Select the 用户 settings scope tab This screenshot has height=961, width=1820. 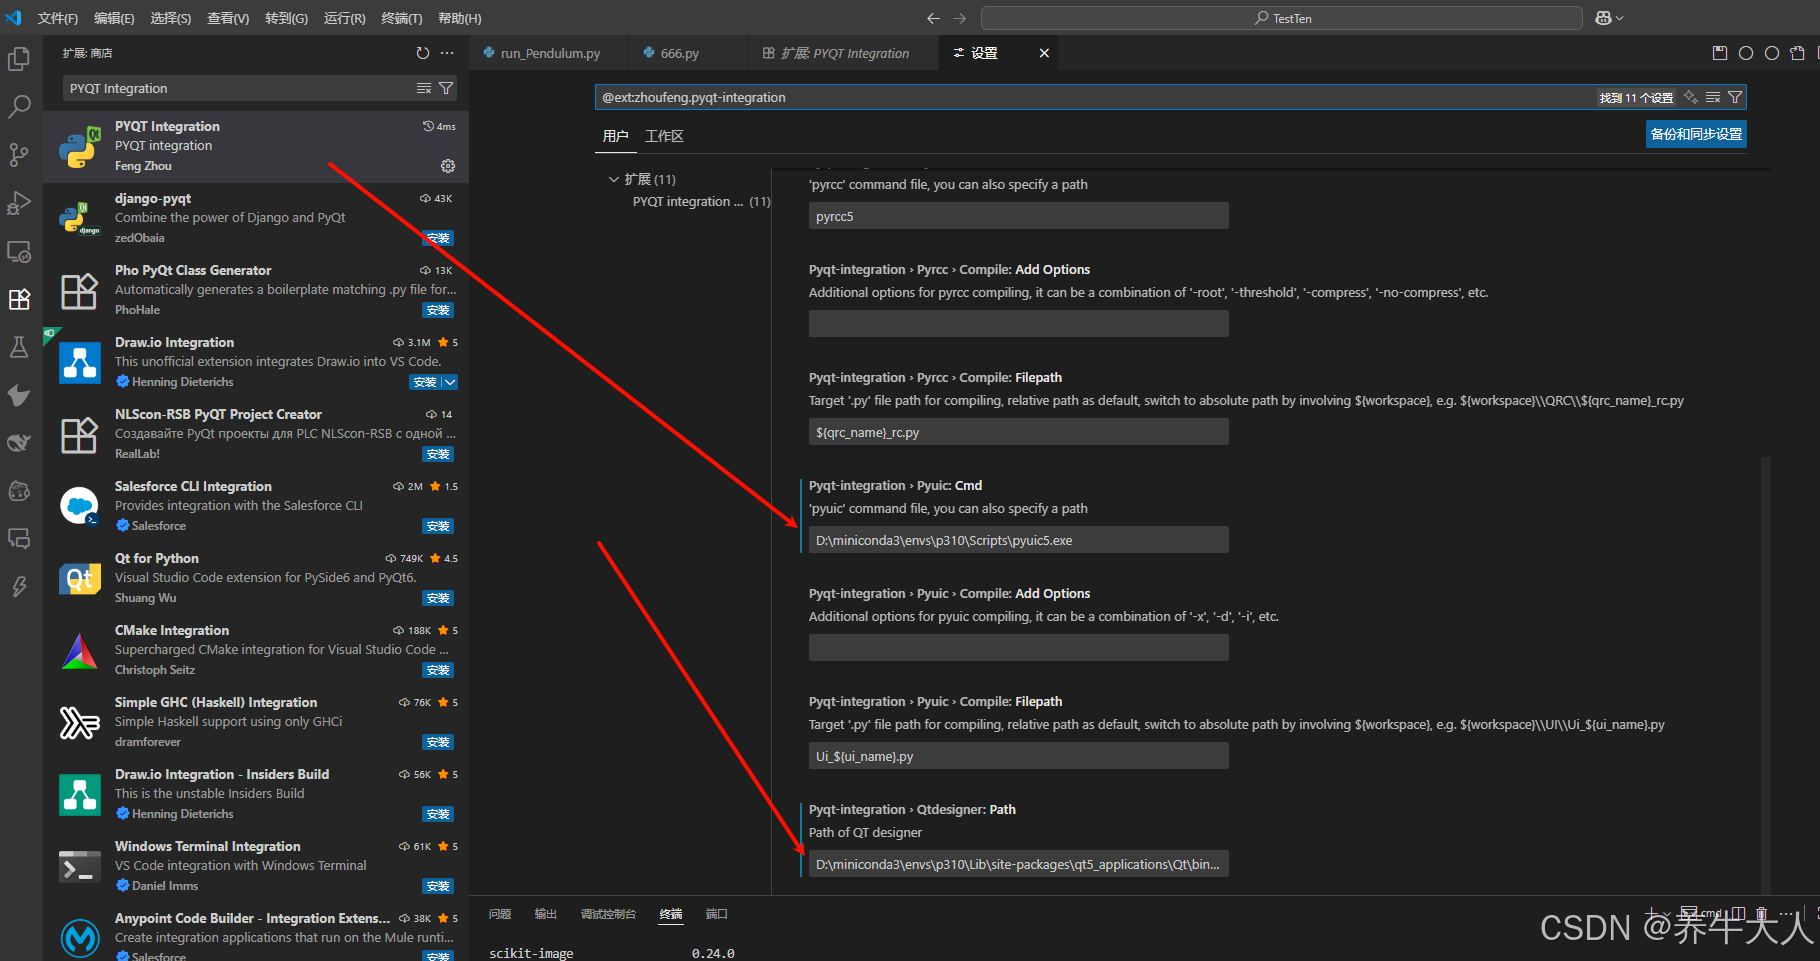pyautogui.click(x=616, y=136)
